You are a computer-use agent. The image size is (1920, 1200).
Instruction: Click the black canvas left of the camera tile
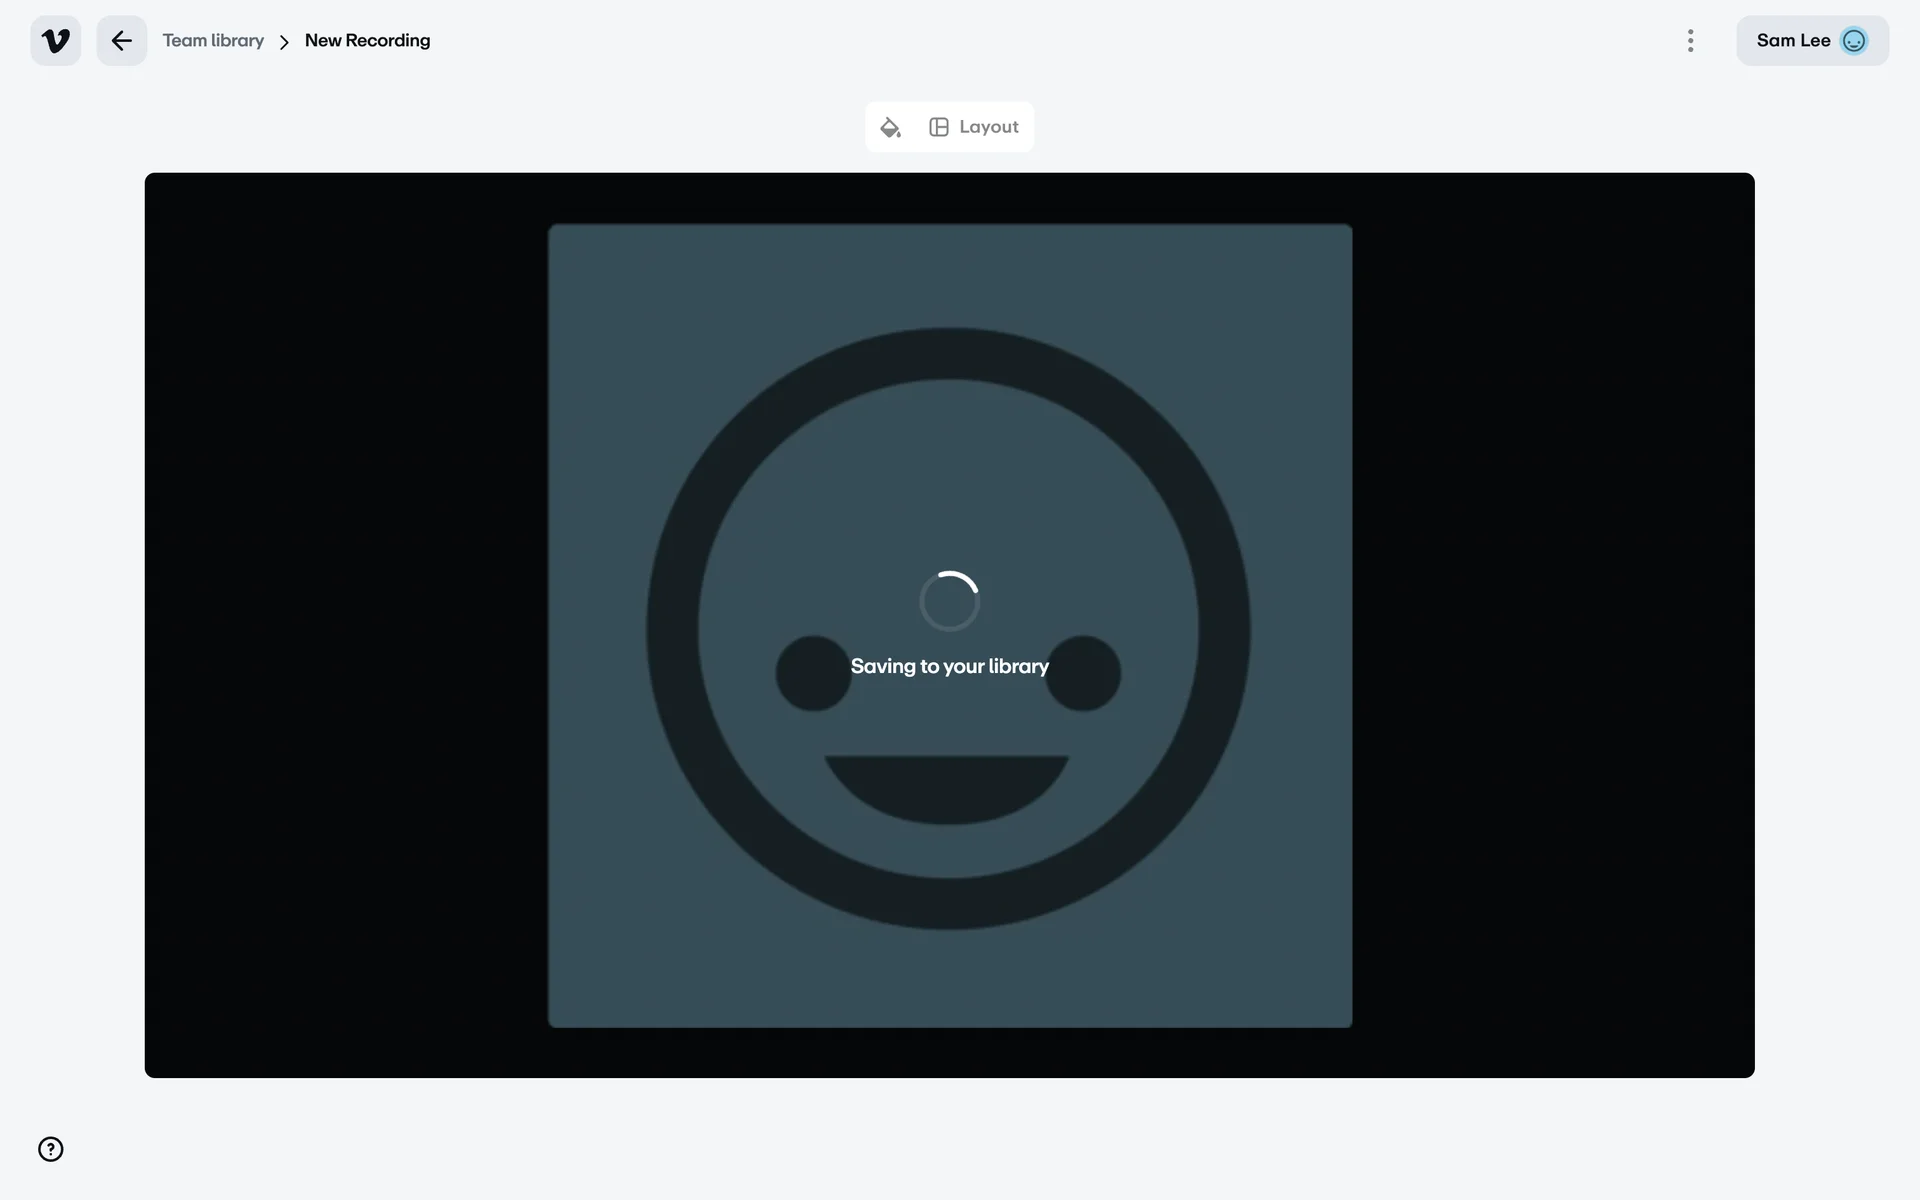pos(345,625)
